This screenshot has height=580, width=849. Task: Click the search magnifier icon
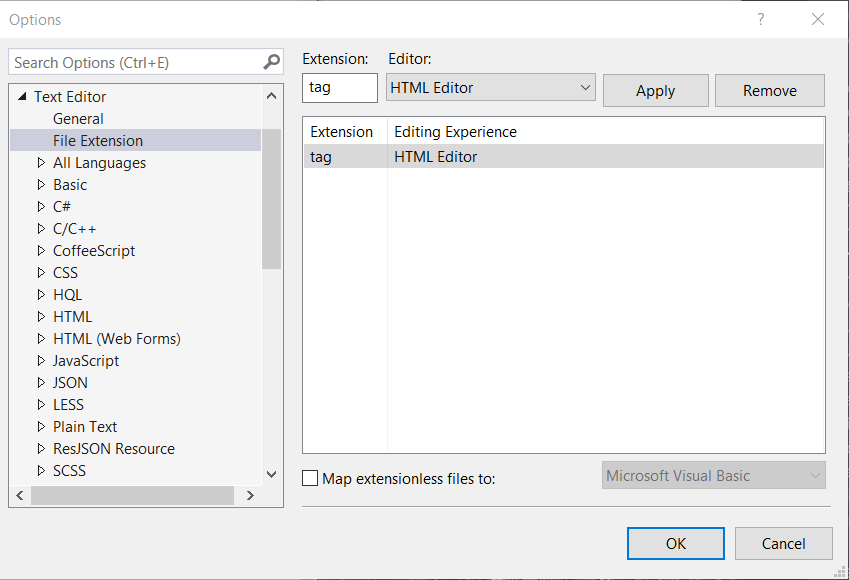click(269, 62)
